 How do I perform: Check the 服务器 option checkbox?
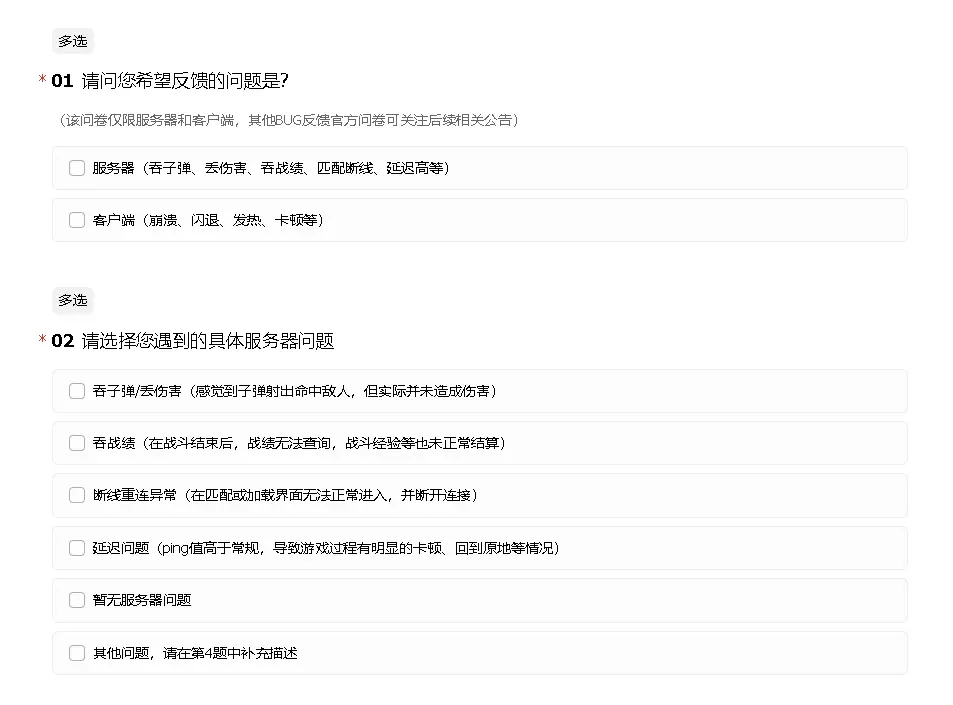77,168
